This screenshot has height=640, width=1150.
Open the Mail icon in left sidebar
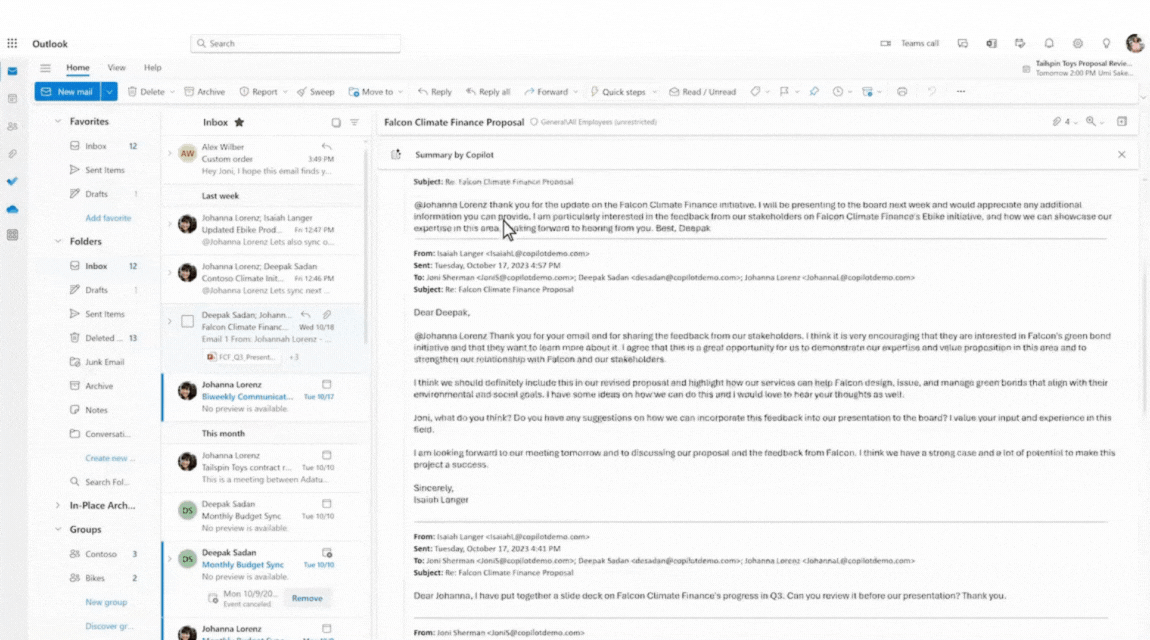pyautogui.click(x=13, y=71)
